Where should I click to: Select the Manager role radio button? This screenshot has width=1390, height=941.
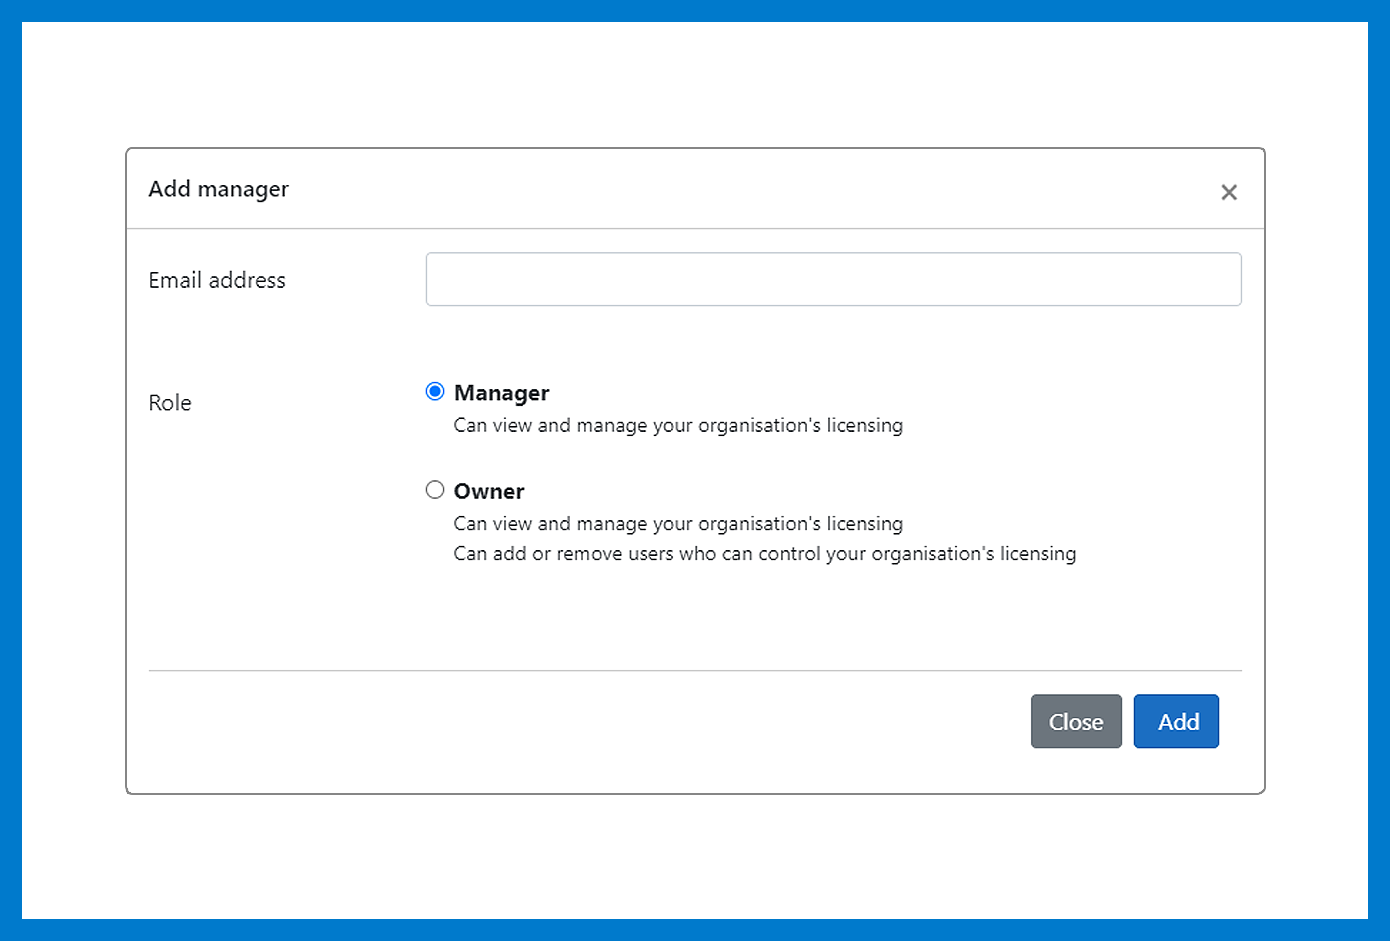point(435,392)
